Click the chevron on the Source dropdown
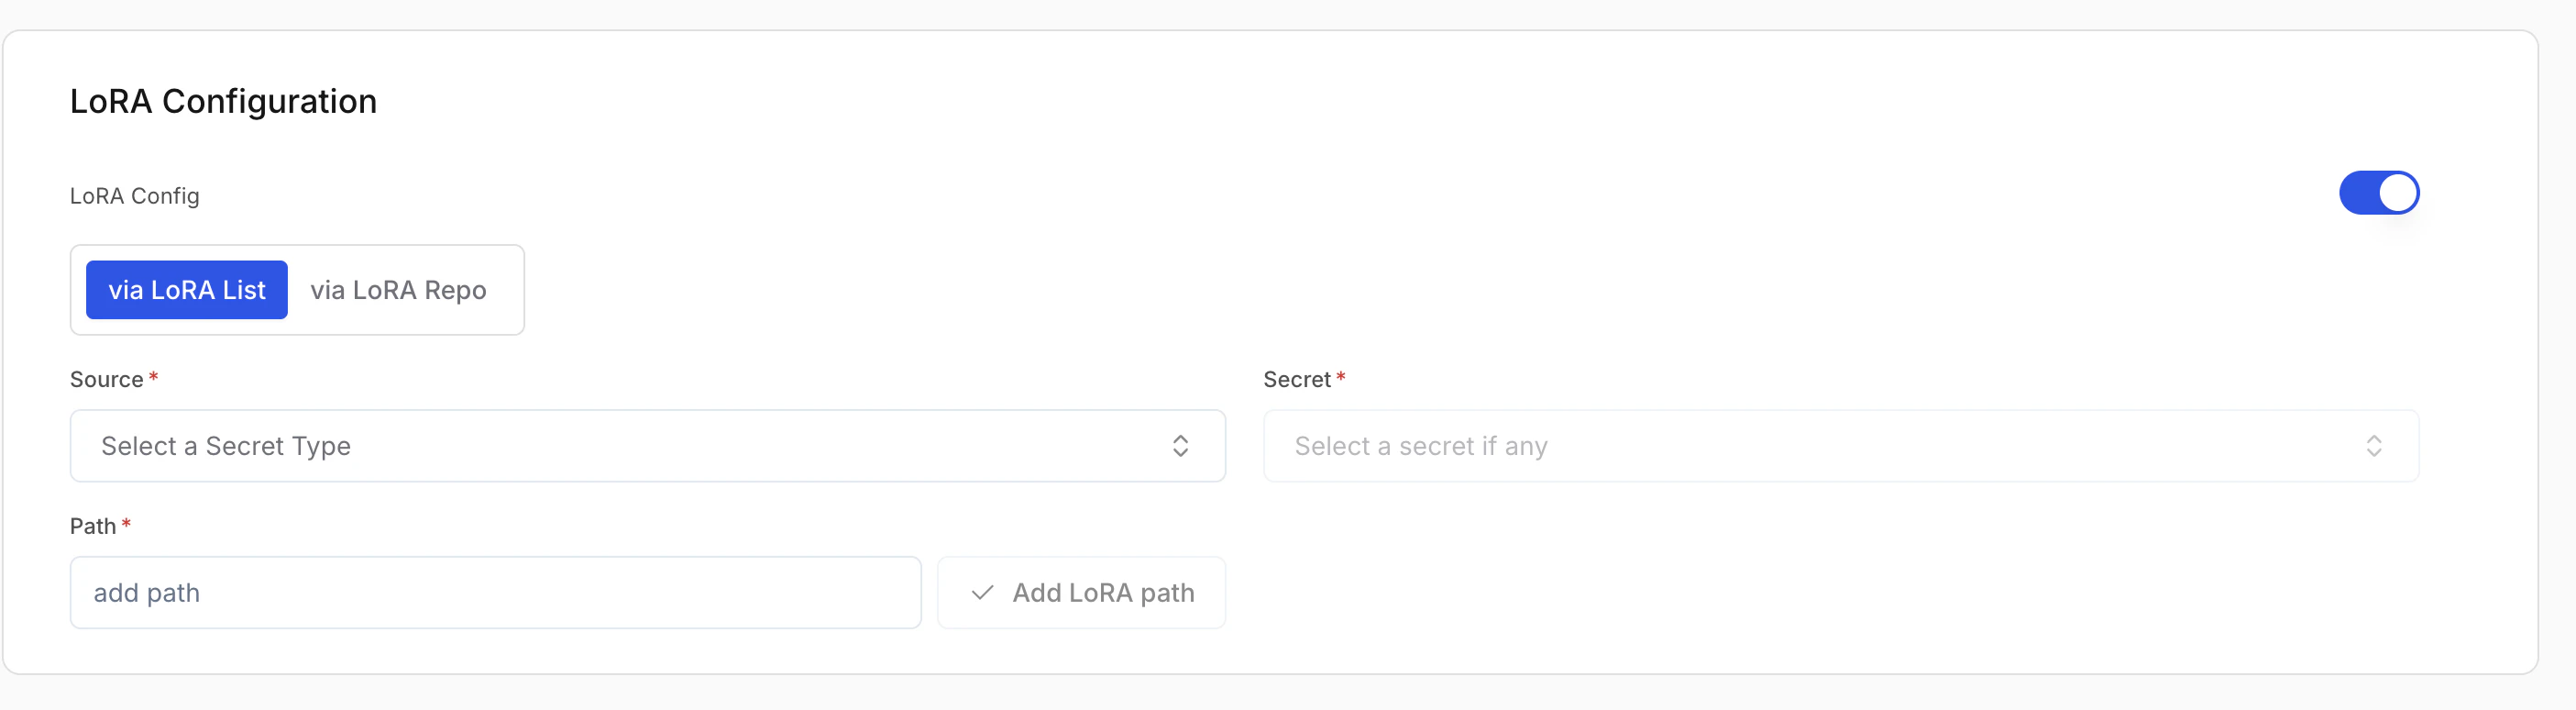 click(x=1181, y=446)
